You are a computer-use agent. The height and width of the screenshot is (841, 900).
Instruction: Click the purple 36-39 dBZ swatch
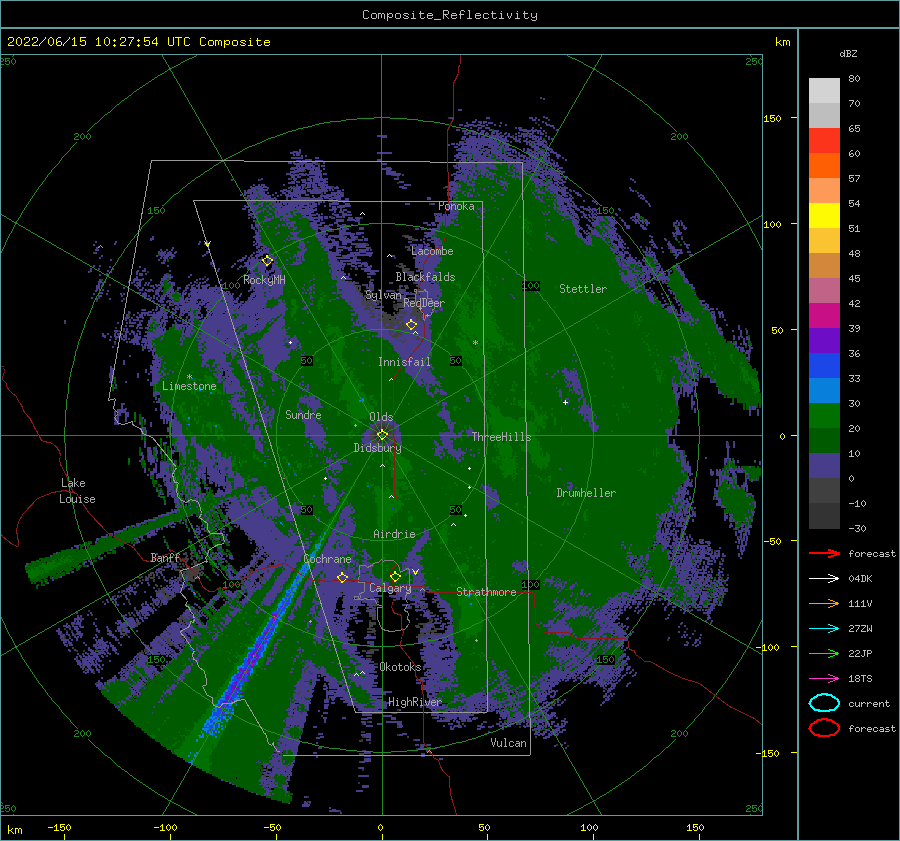[x=824, y=341]
